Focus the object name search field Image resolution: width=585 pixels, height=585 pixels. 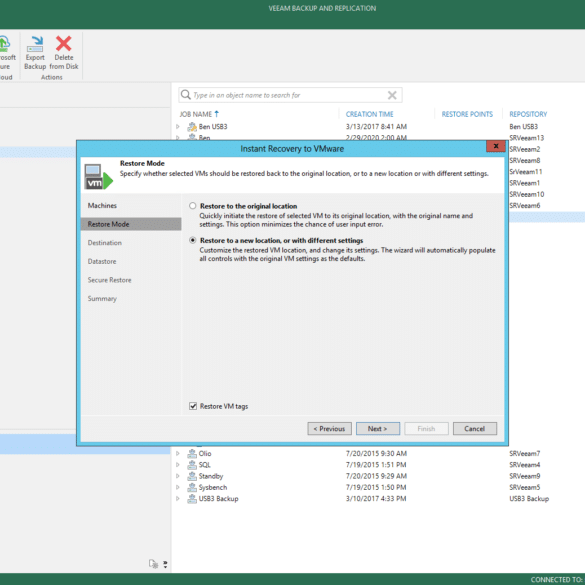(x=289, y=95)
